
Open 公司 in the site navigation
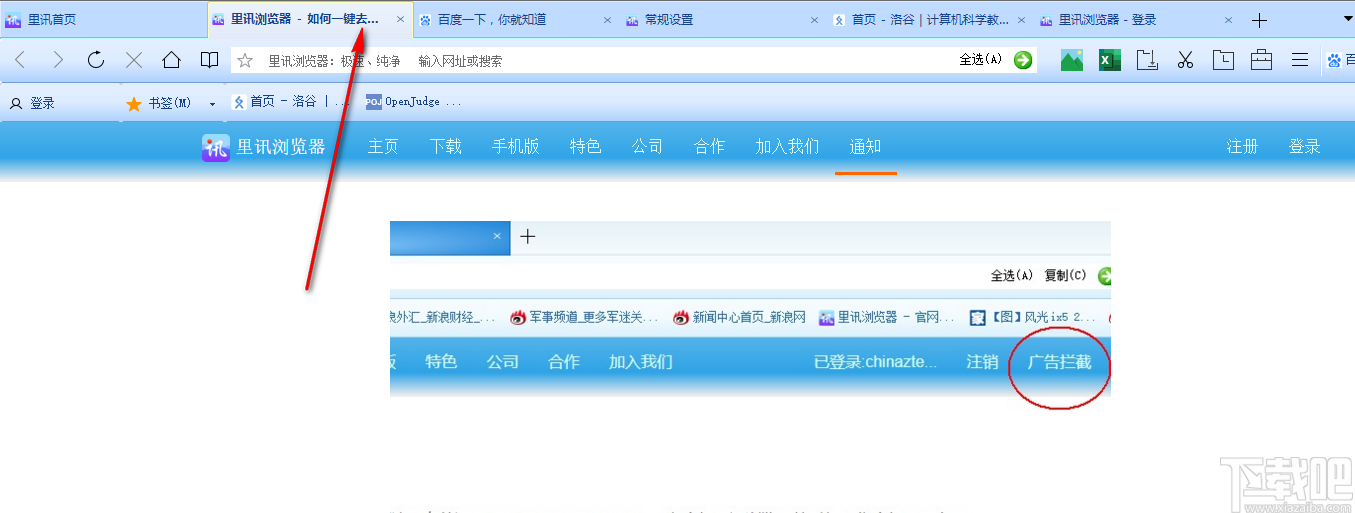click(648, 147)
